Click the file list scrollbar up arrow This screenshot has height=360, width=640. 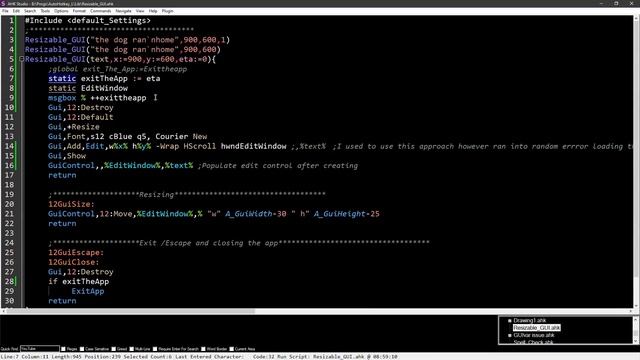tap(636, 319)
